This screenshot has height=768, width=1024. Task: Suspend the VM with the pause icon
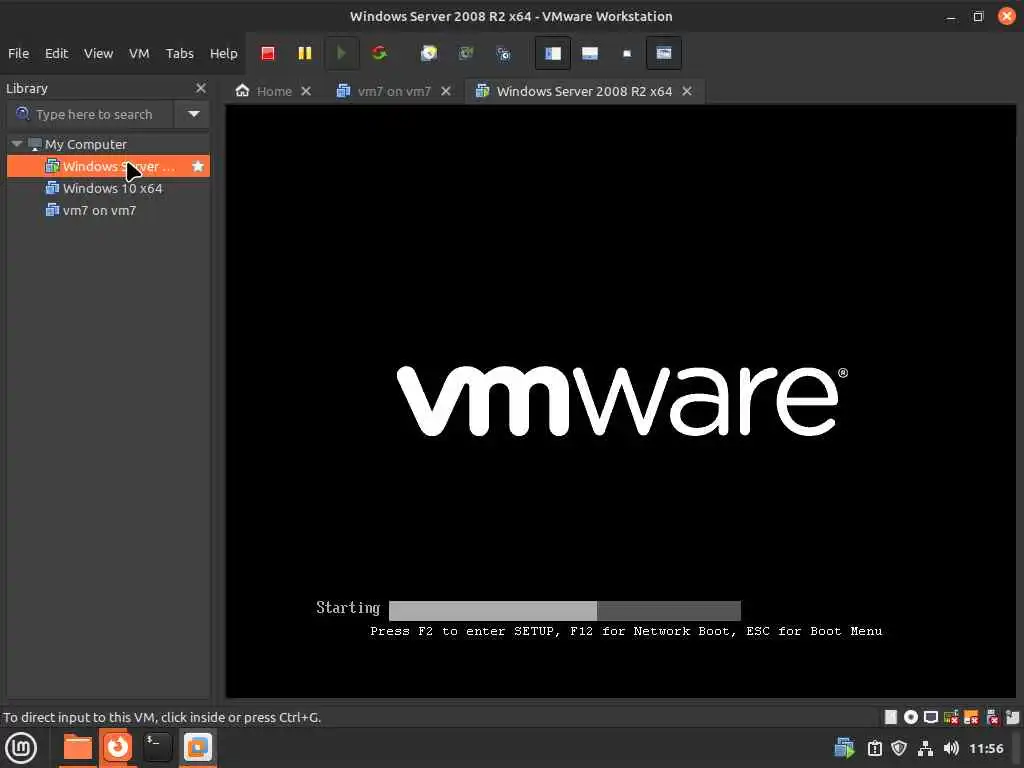click(304, 54)
